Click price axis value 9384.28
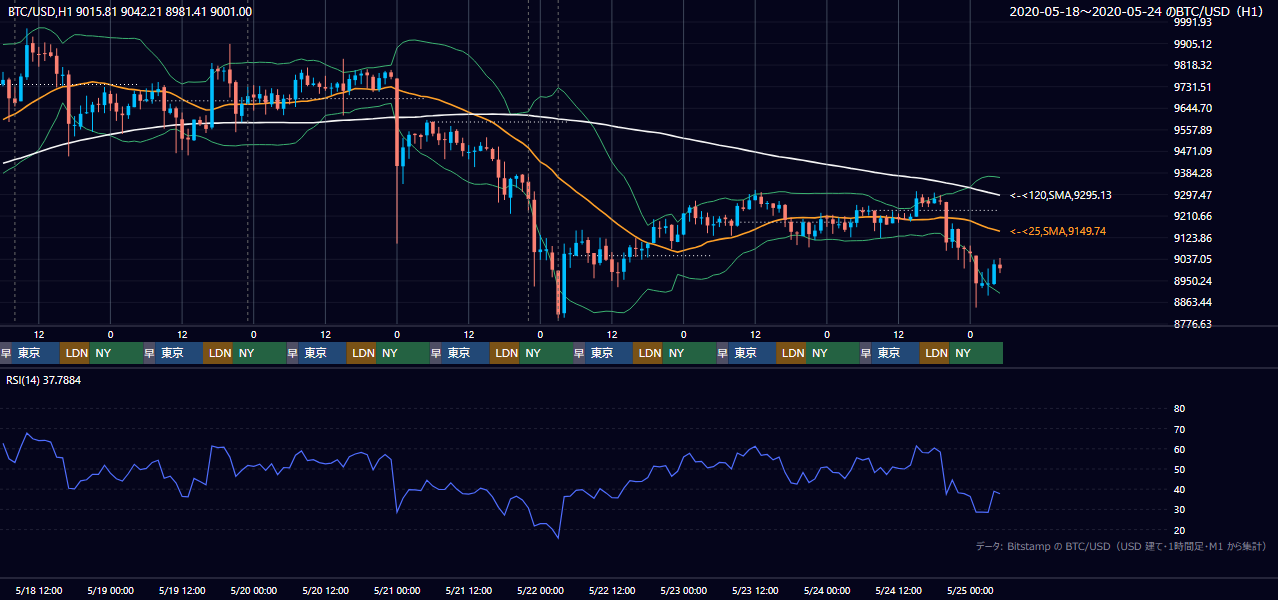1278x600 pixels. [1193, 173]
